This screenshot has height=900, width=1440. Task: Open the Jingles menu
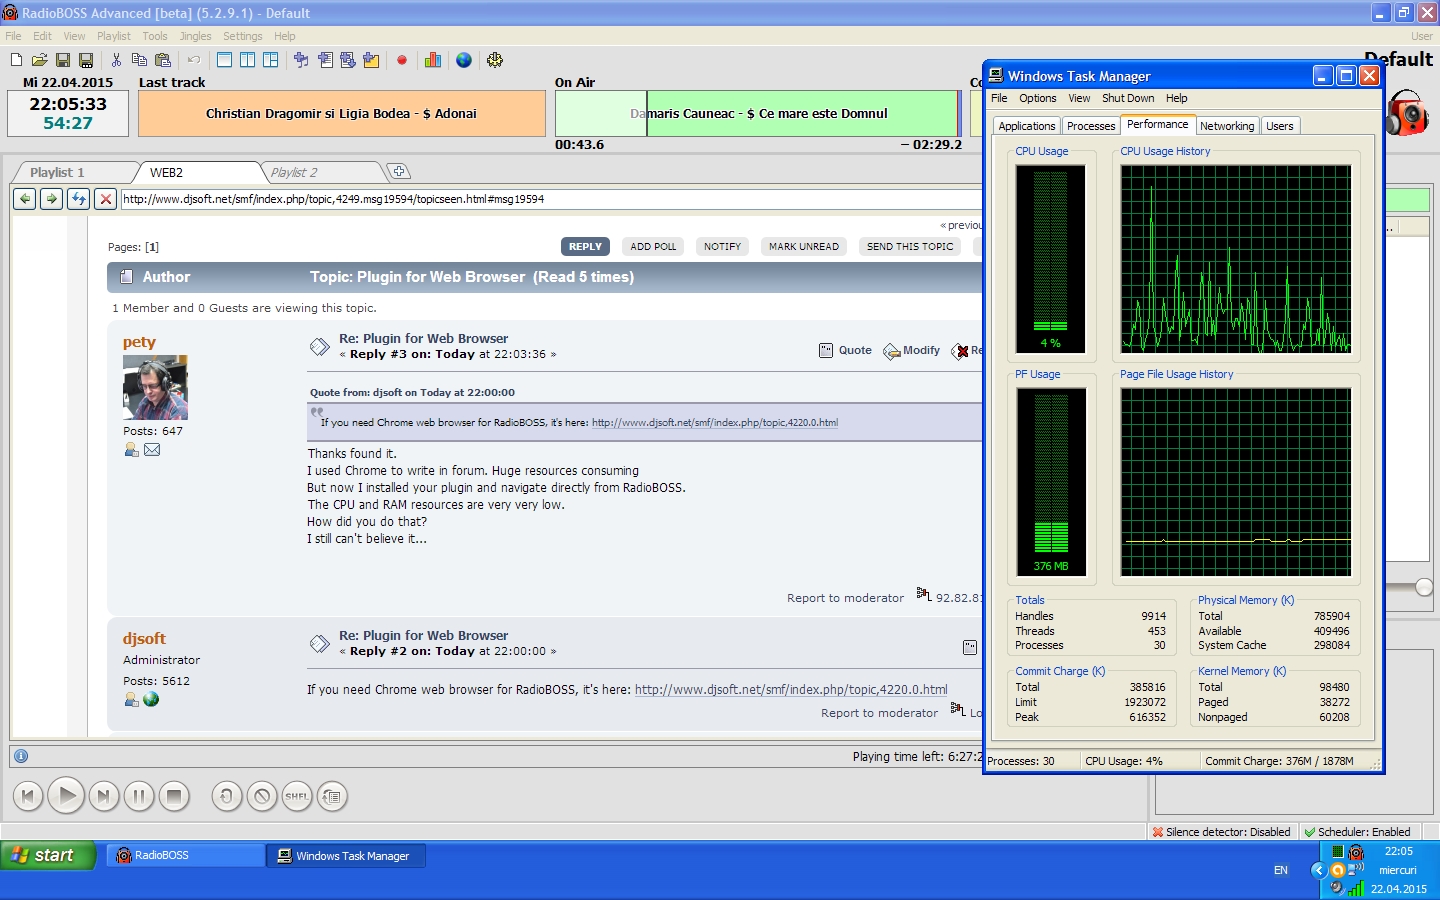[x=196, y=36]
